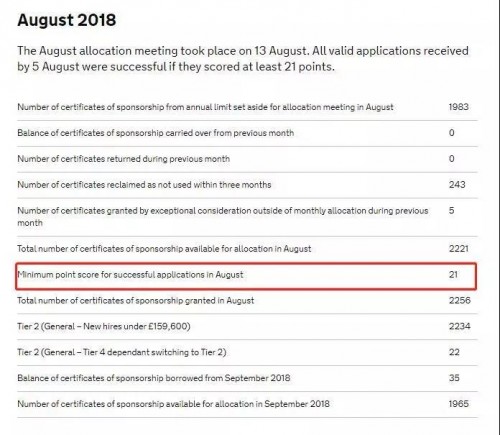Click the value 1983 in first row

click(x=458, y=107)
